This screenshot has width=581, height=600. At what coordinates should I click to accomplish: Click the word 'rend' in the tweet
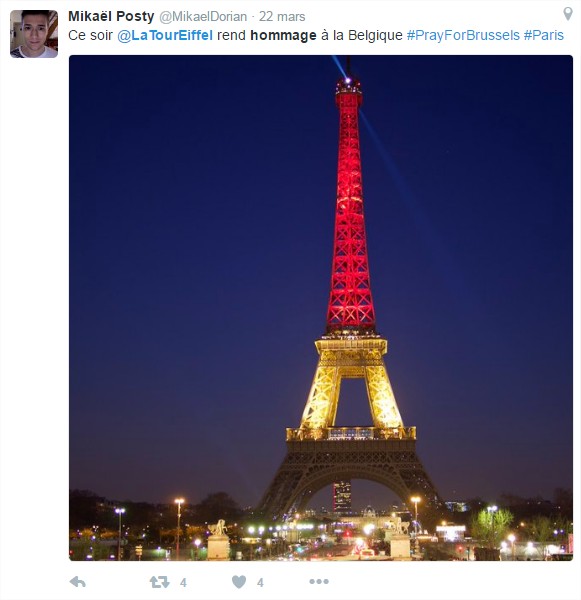tap(231, 35)
